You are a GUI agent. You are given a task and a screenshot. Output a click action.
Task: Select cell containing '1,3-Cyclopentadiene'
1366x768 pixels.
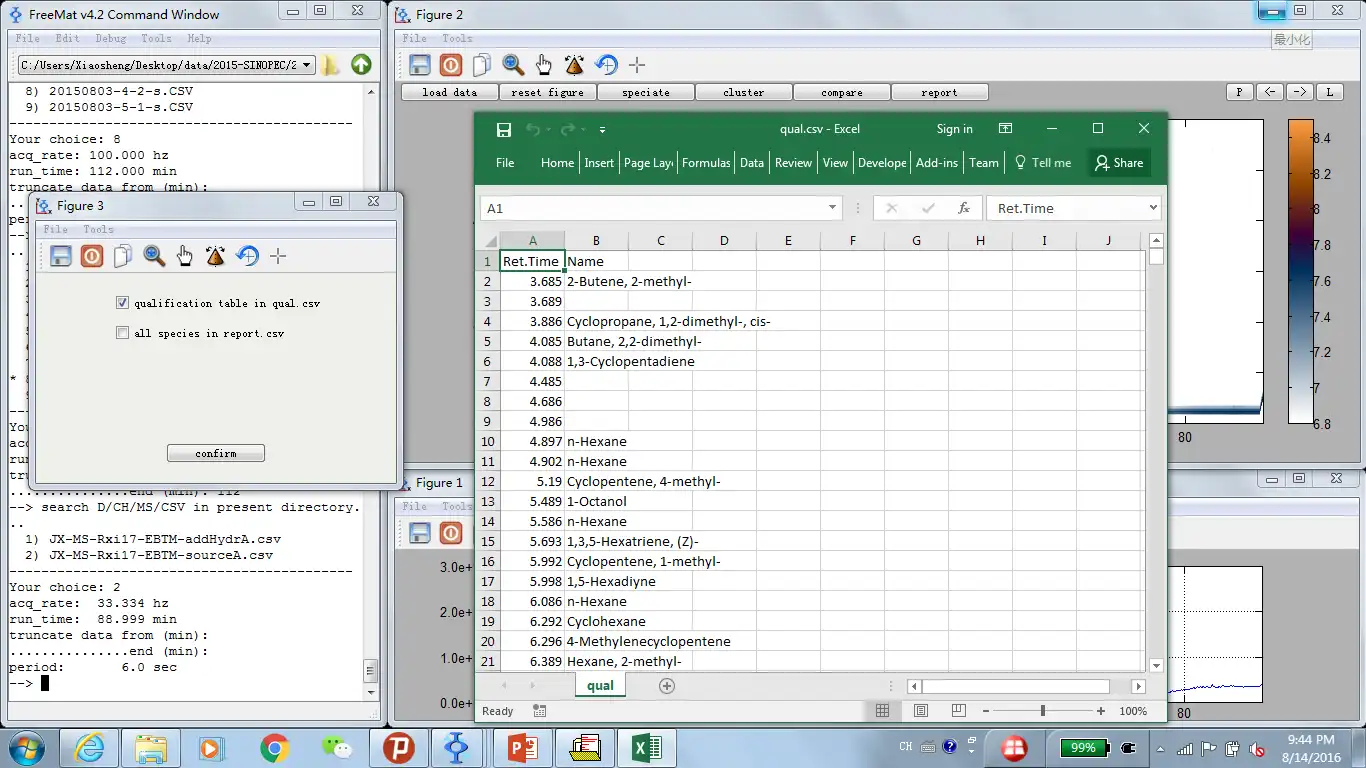point(596,361)
